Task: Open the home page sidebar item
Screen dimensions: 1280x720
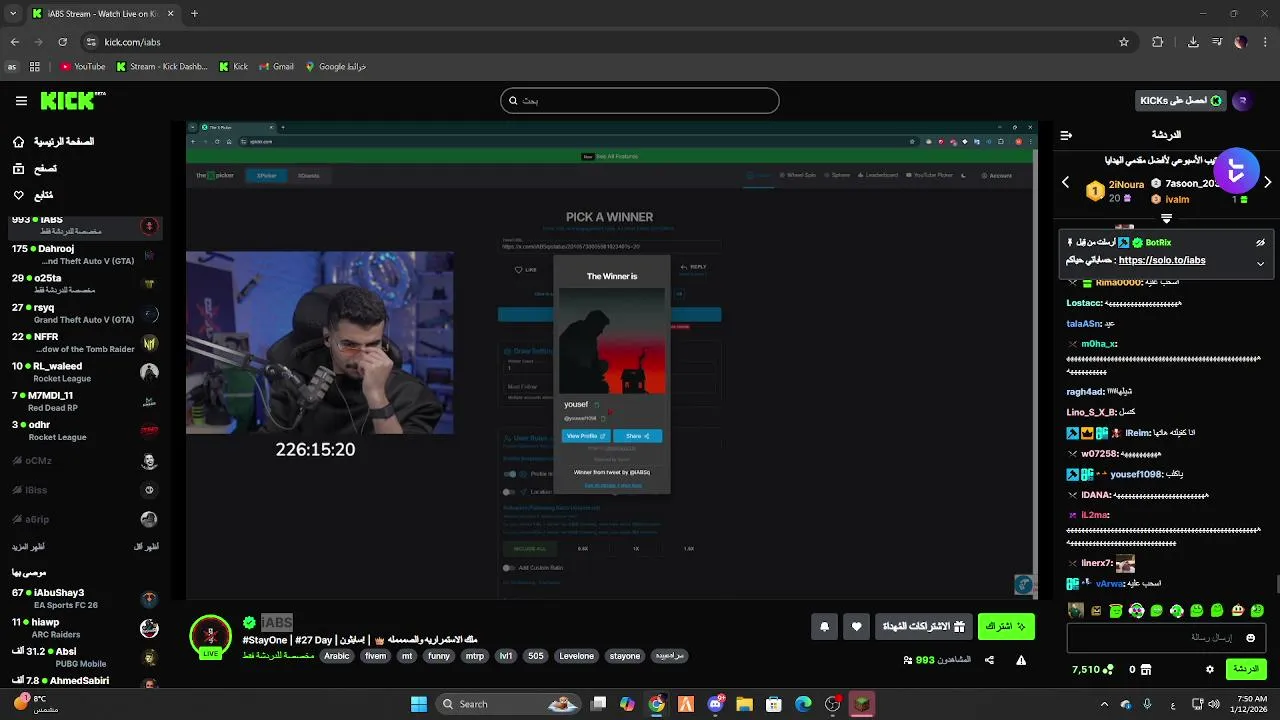Action: click(x=53, y=142)
